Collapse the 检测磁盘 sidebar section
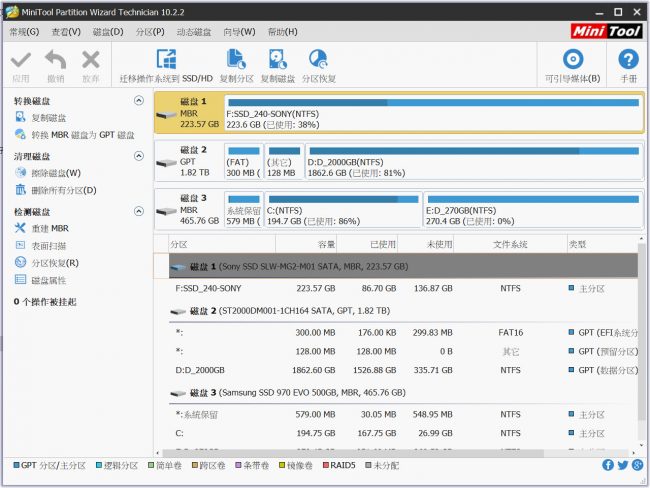650x488 pixels. click(x=138, y=212)
